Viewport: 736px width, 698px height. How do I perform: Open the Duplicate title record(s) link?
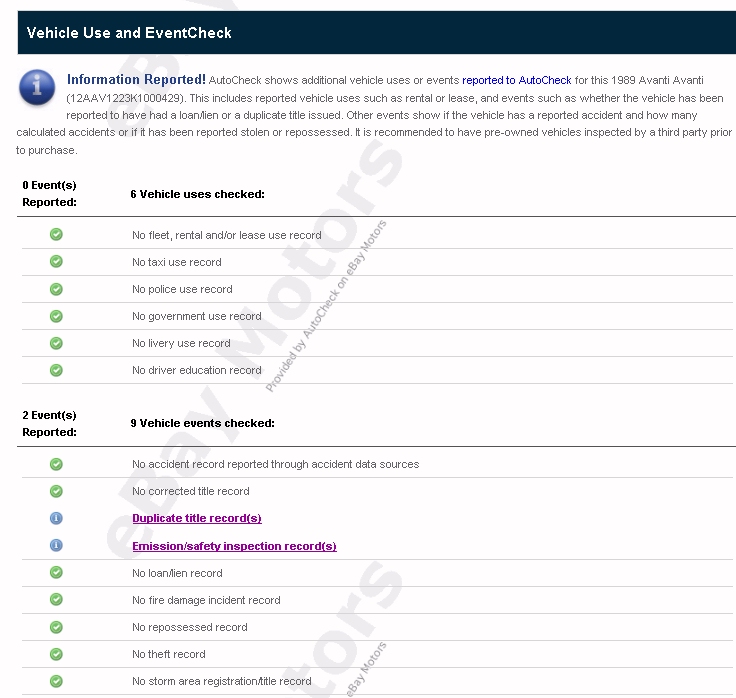click(x=196, y=519)
